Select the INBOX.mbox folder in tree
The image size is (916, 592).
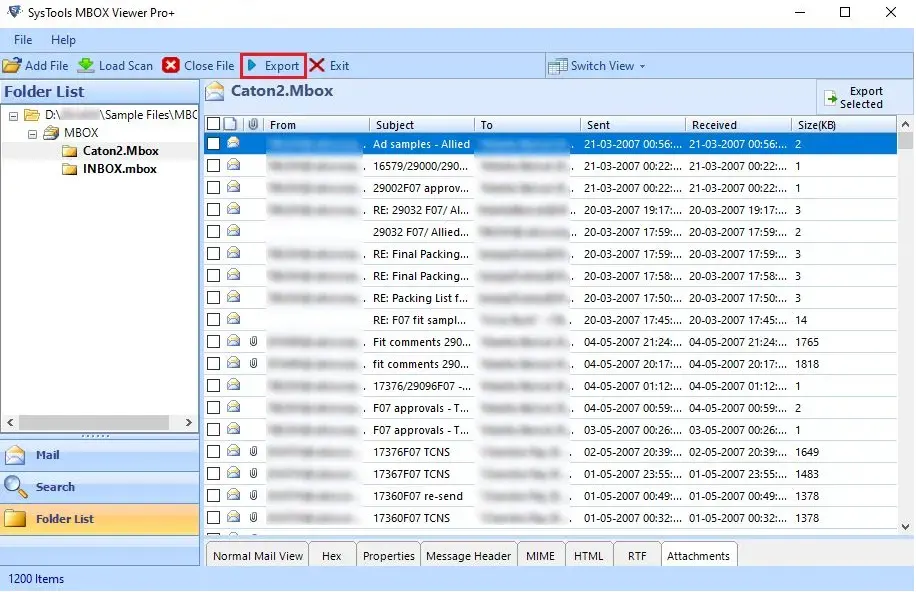[x=120, y=169]
